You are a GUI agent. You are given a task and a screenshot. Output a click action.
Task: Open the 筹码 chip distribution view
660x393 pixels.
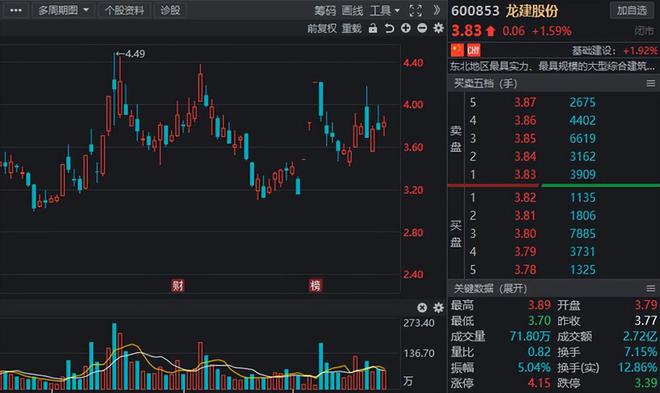tap(325, 11)
